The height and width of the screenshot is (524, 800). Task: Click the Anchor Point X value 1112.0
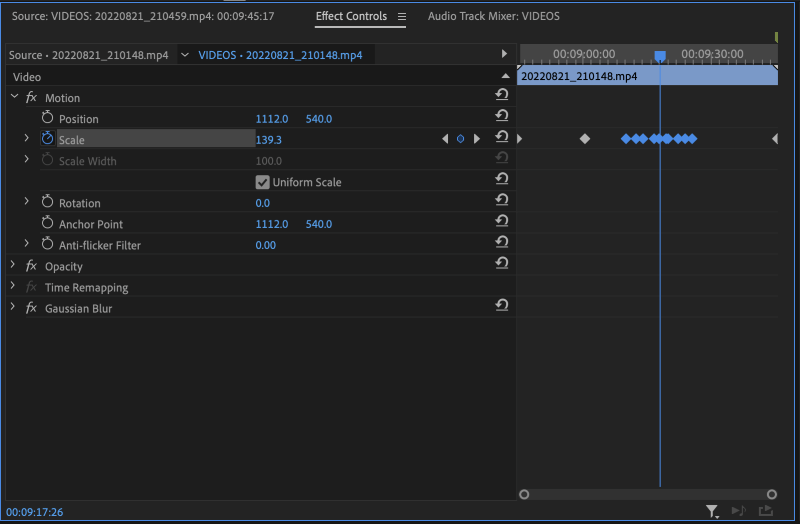[x=271, y=224]
